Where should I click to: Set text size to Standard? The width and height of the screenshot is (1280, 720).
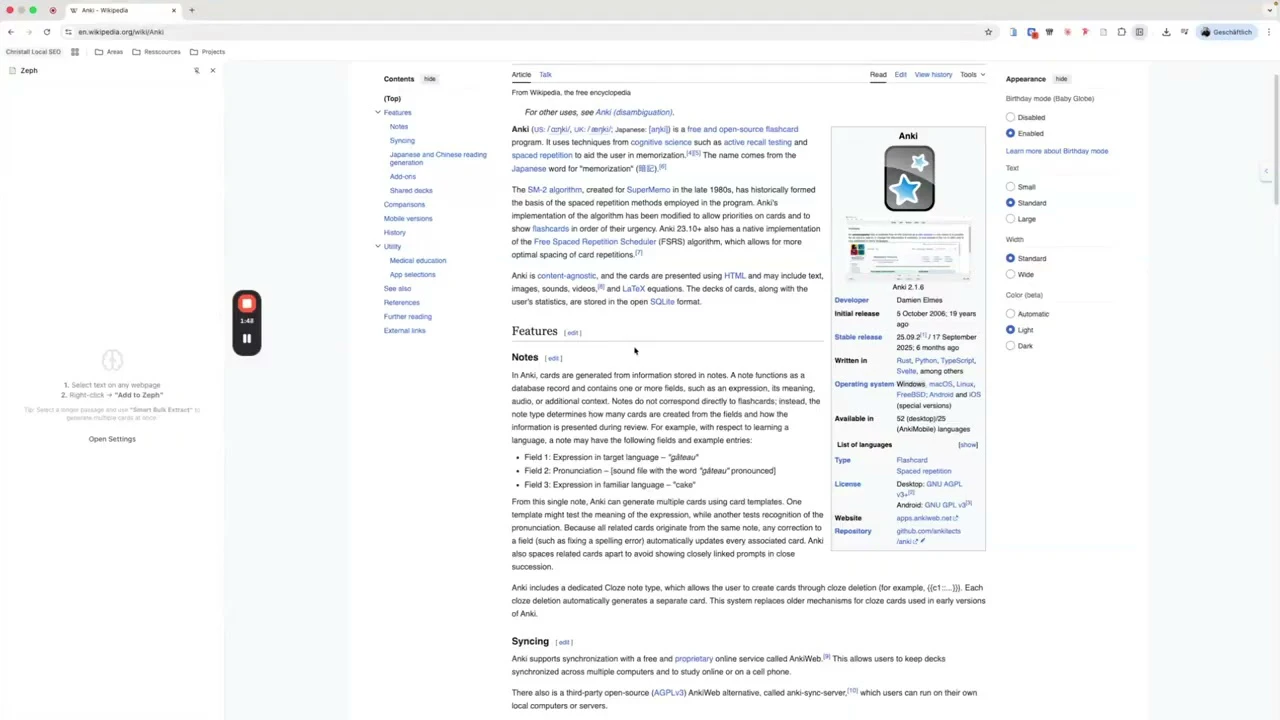point(1010,203)
